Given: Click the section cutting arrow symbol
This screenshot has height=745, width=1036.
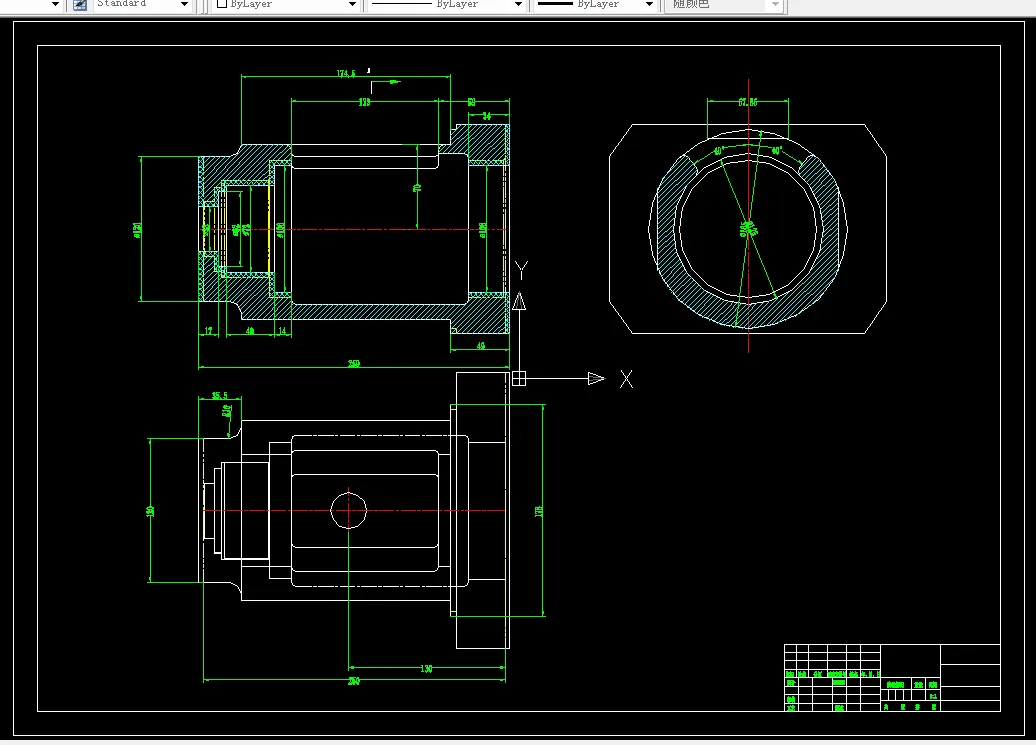Looking at the screenshot, I should pos(385,85).
